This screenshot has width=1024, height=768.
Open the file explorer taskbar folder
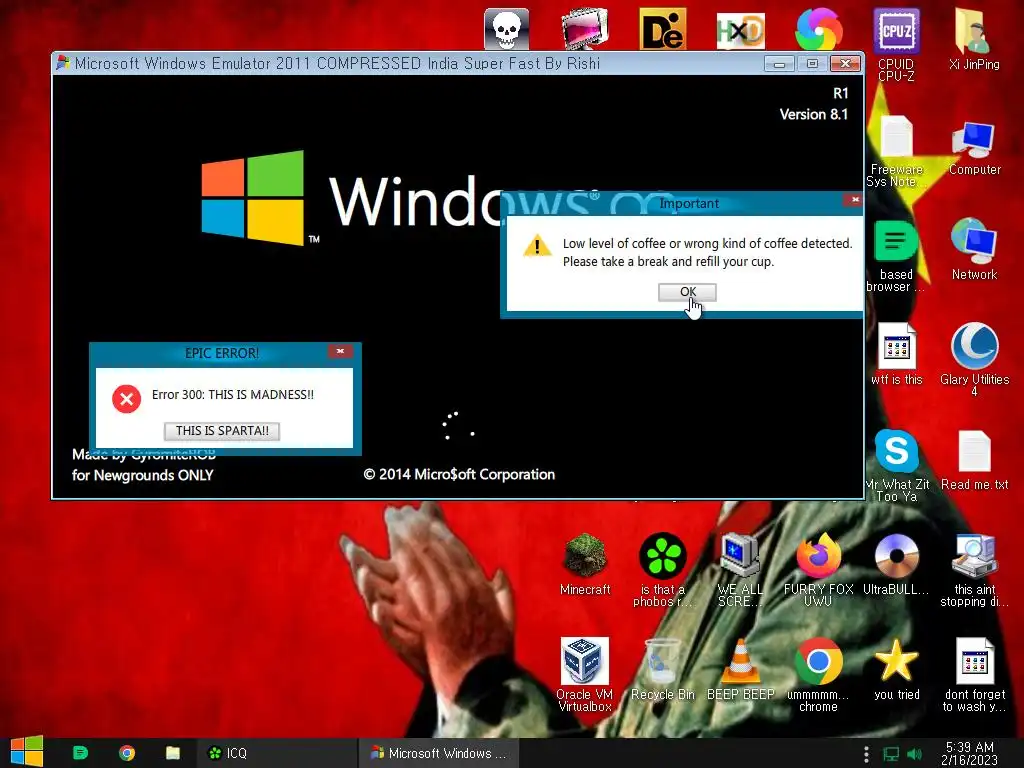(x=173, y=753)
